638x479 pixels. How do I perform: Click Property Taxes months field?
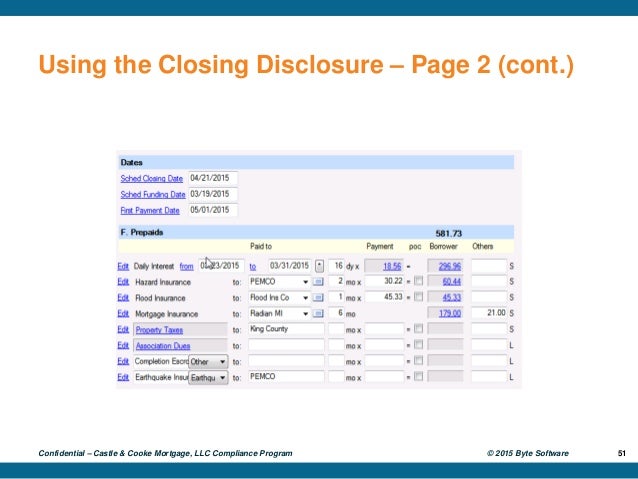[x=336, y=329]
